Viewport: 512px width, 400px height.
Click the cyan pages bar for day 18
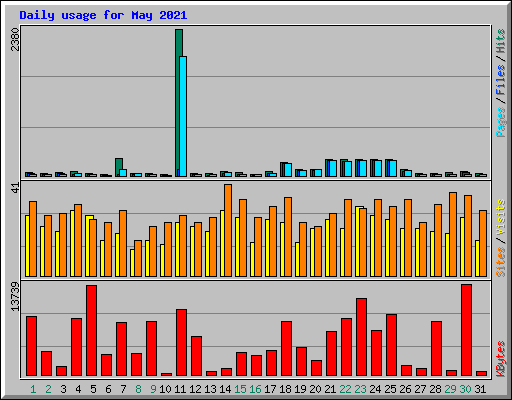coord(288,170)
